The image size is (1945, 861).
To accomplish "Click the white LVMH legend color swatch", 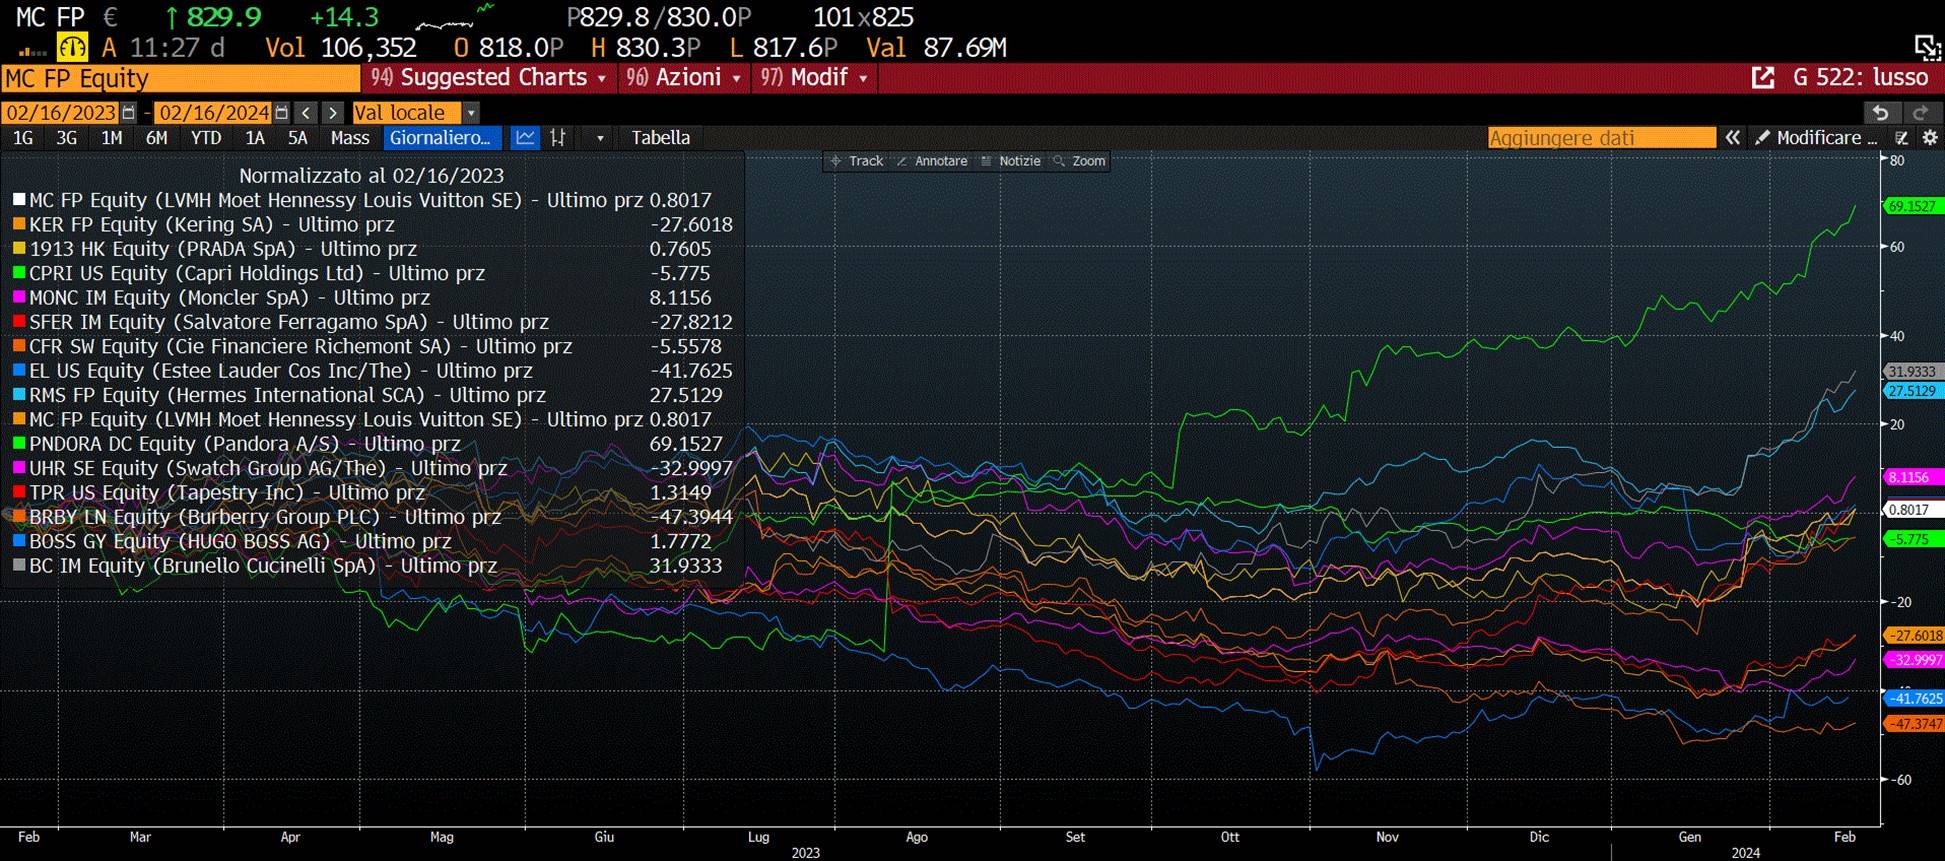I will coord(19,200).
